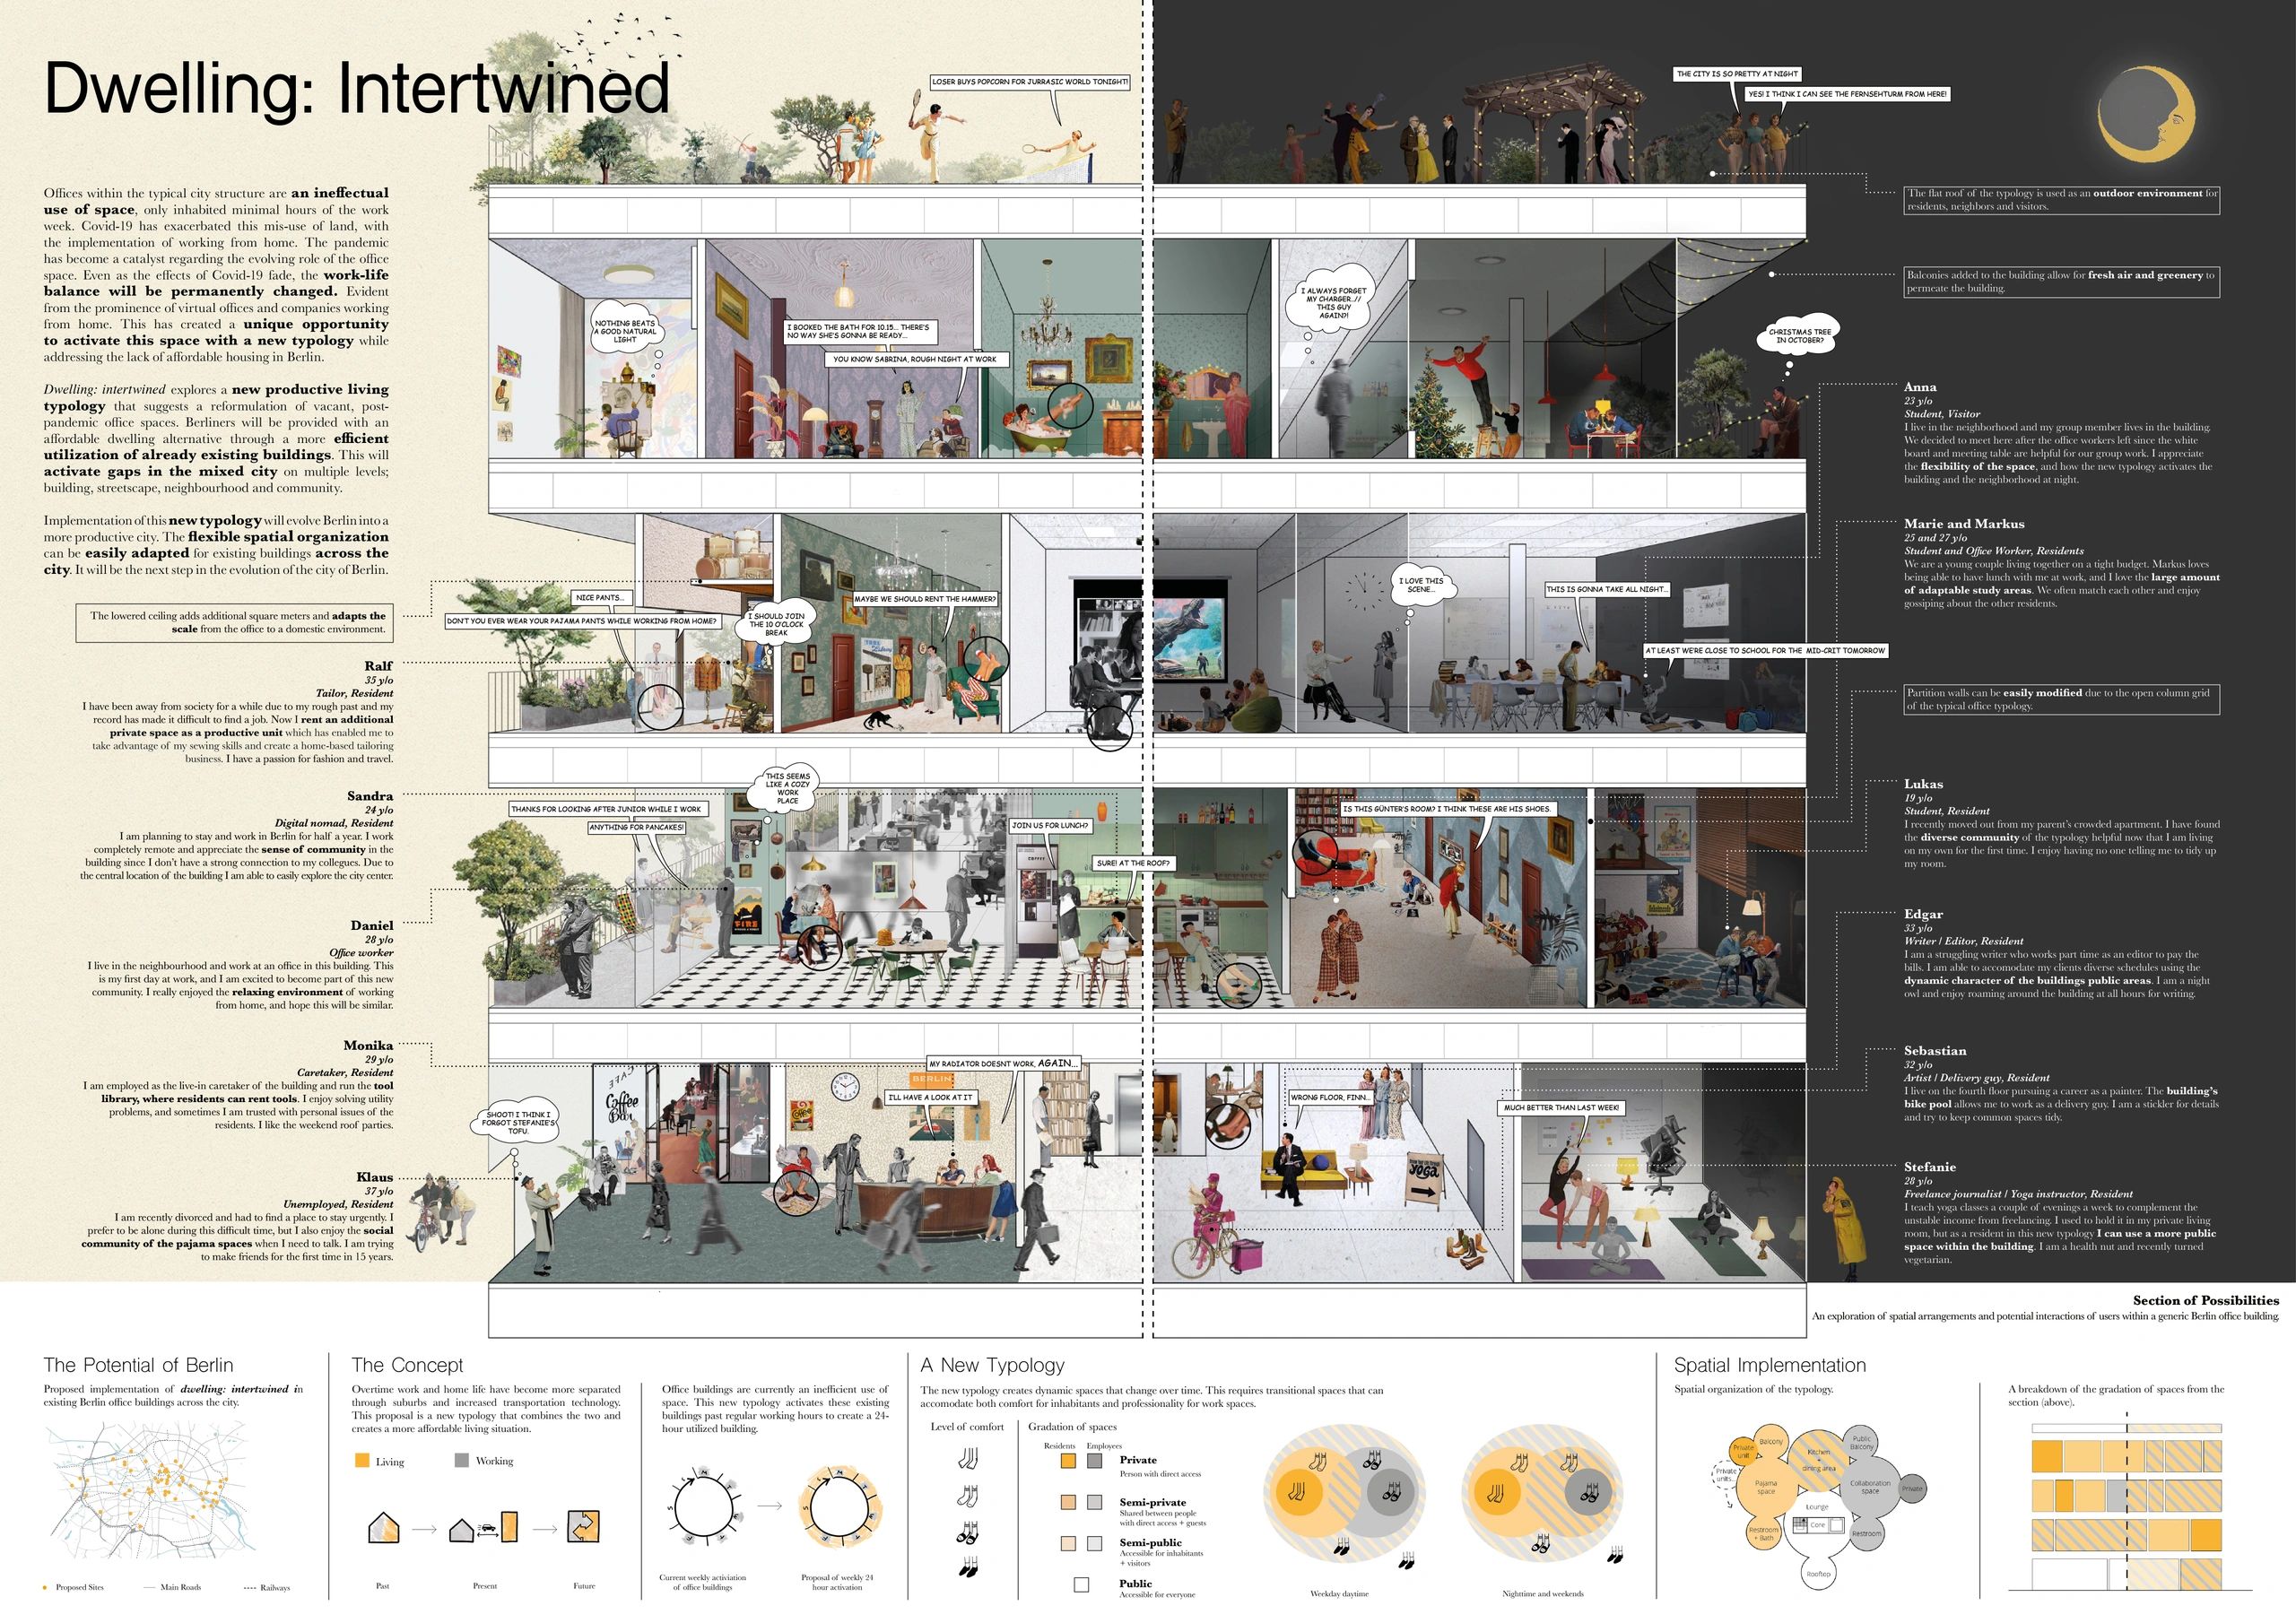Image resolution: width=2296 pixels, height=1623 pixels.
Task: Click the top socks icon under Level of comfort
Action: click(967, 1459)
